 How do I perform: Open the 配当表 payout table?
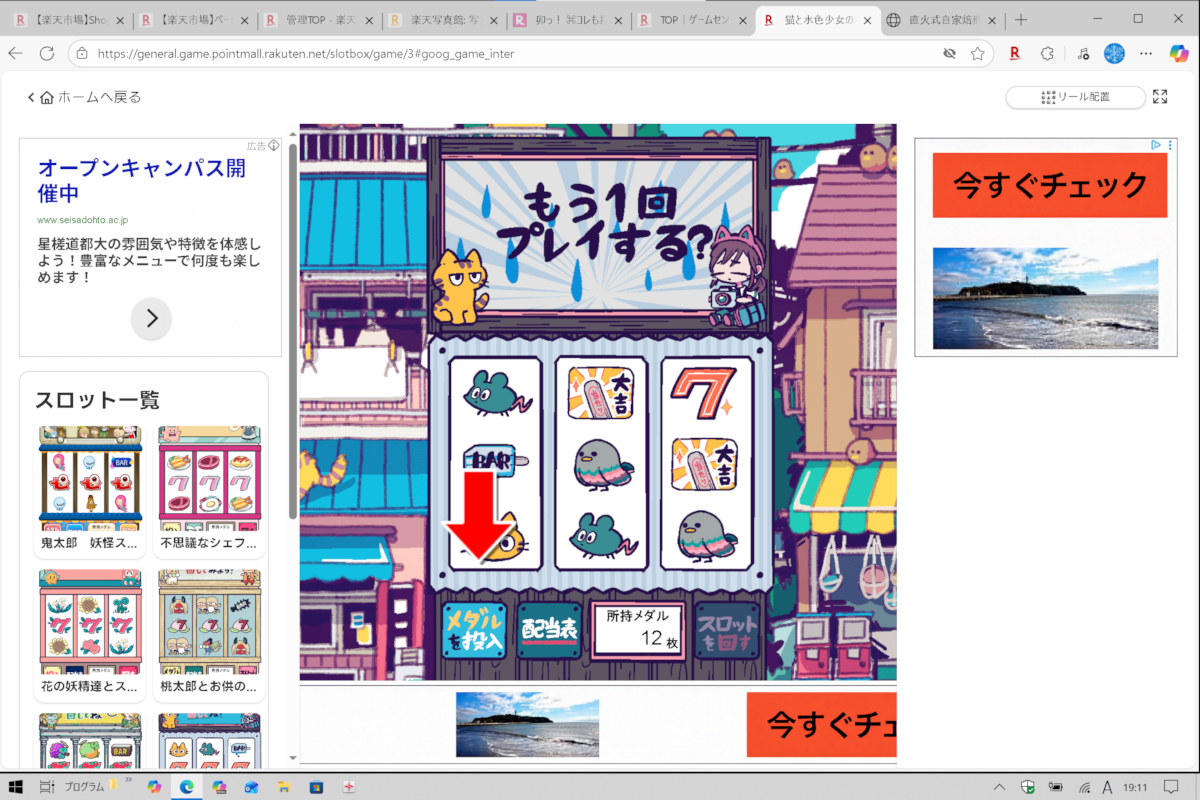549,630
